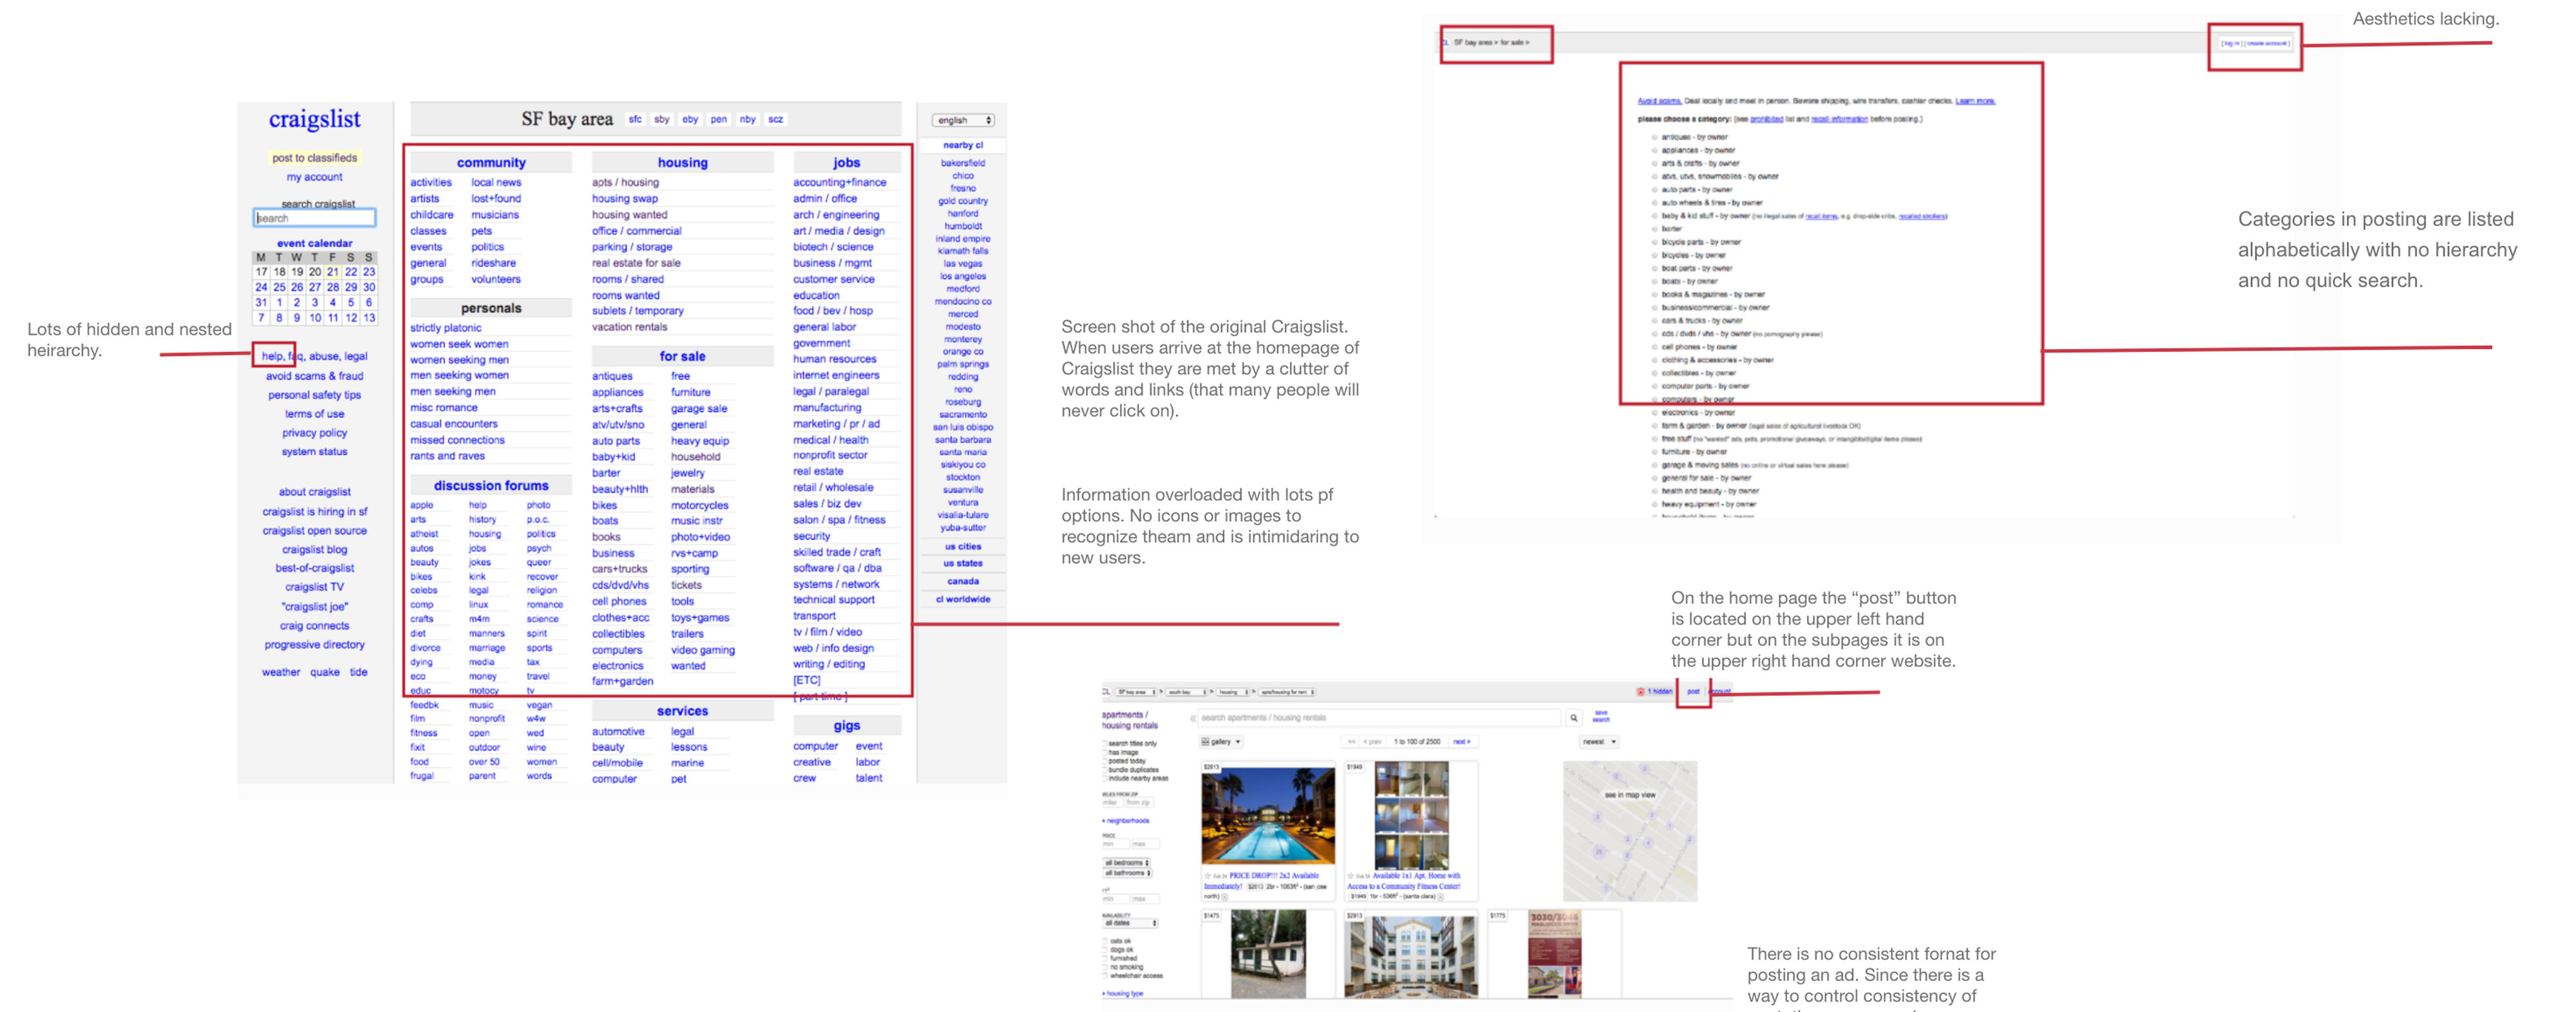This screenshot has width=2576, height=1012.
Task: Open the 'newest' sort dropdown
Action: 1599,742
